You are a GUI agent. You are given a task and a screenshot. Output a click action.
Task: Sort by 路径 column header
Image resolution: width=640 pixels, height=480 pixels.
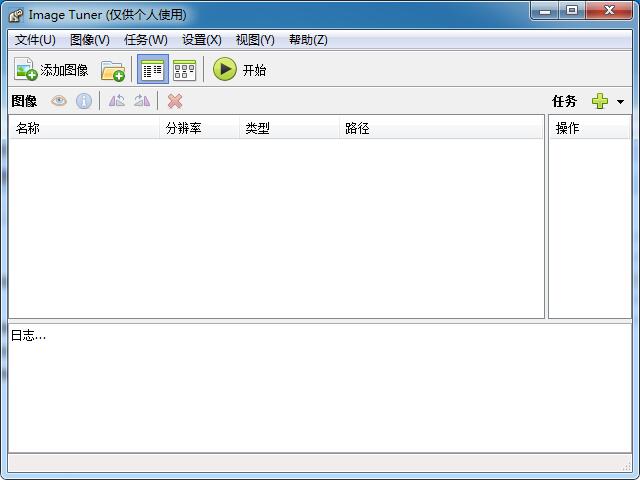coord(441,128)
